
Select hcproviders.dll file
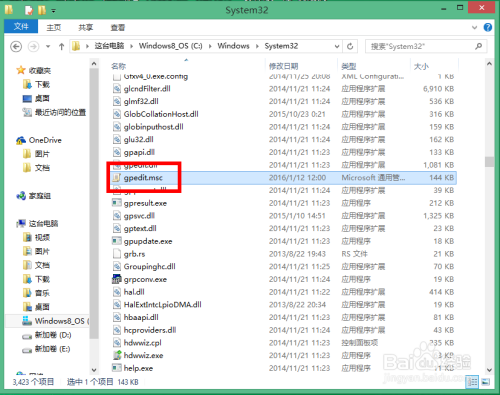150,330
